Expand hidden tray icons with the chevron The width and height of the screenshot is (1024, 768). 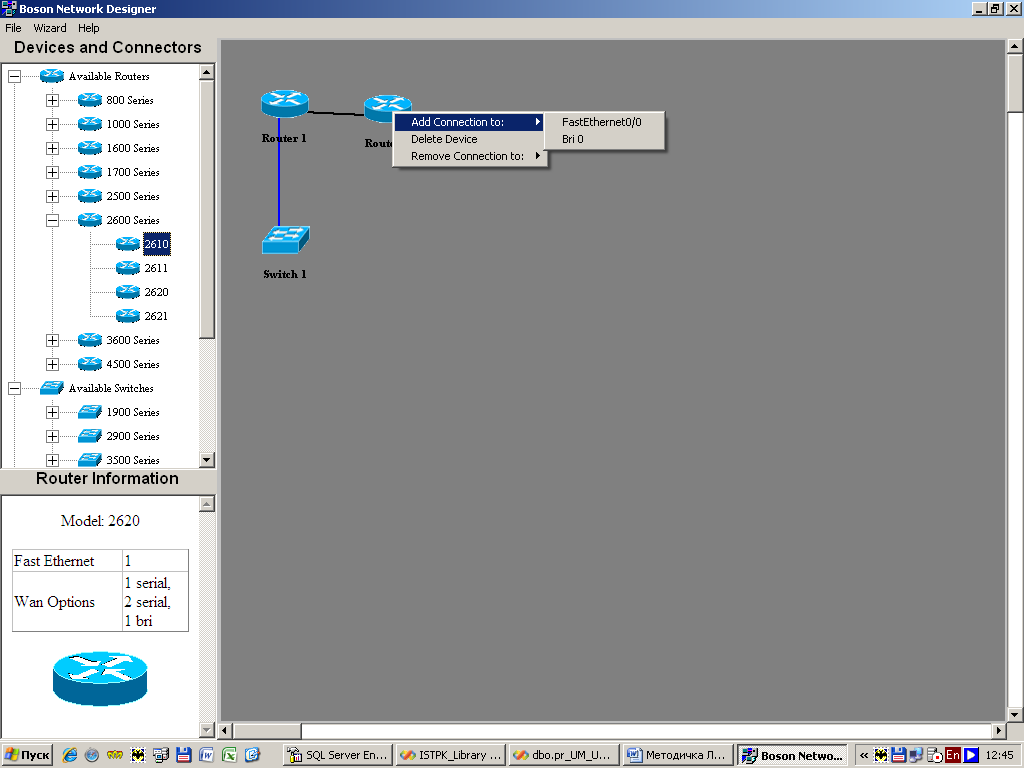(864, 755)
